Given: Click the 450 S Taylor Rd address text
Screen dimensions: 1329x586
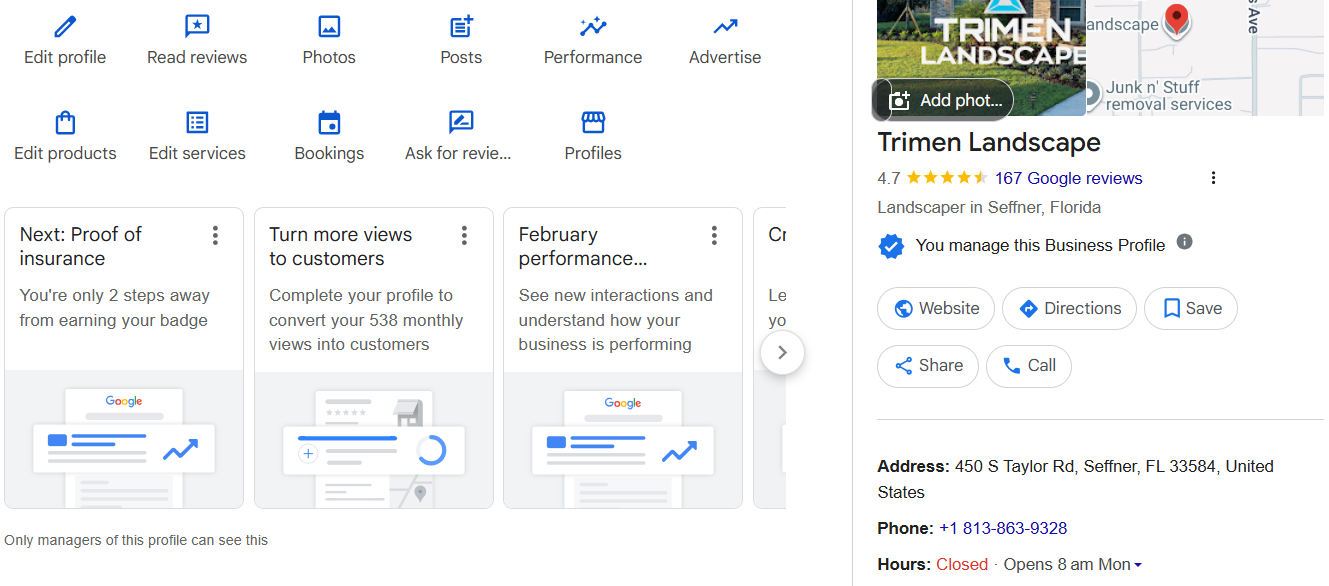Looking at the screenshot, I should coord(1075,478).
